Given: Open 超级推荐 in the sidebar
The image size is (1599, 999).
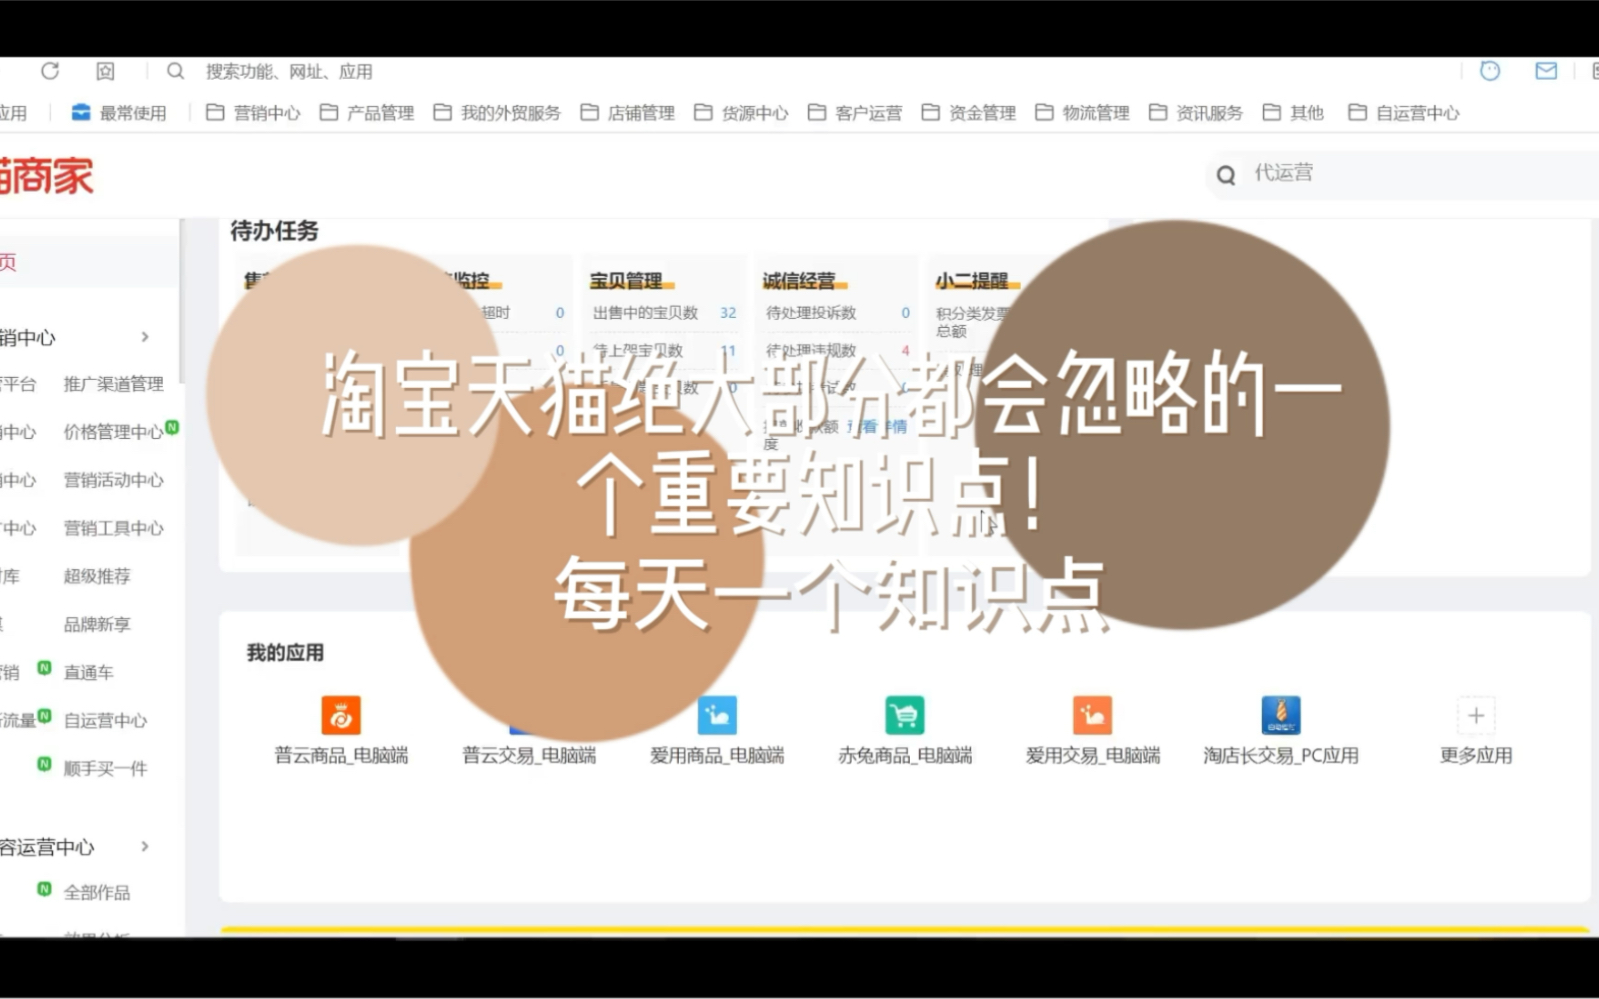Looking at the screenshot, I should pos(97,576).
